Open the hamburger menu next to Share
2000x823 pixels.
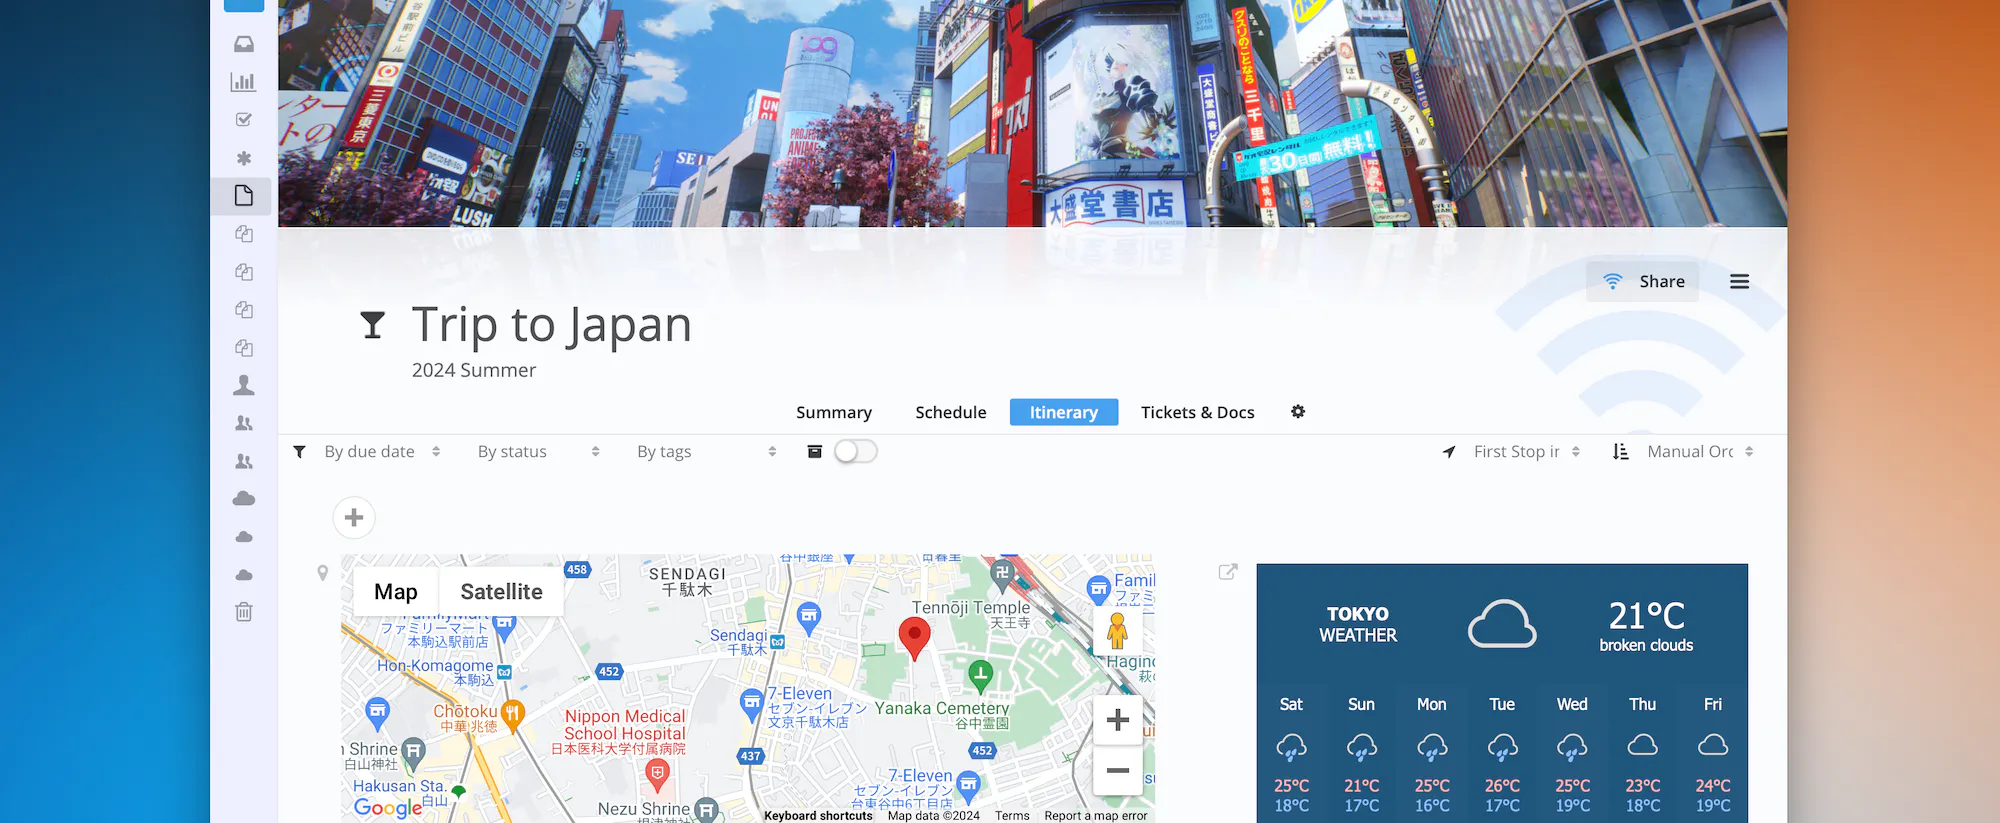pos(1740,282)
